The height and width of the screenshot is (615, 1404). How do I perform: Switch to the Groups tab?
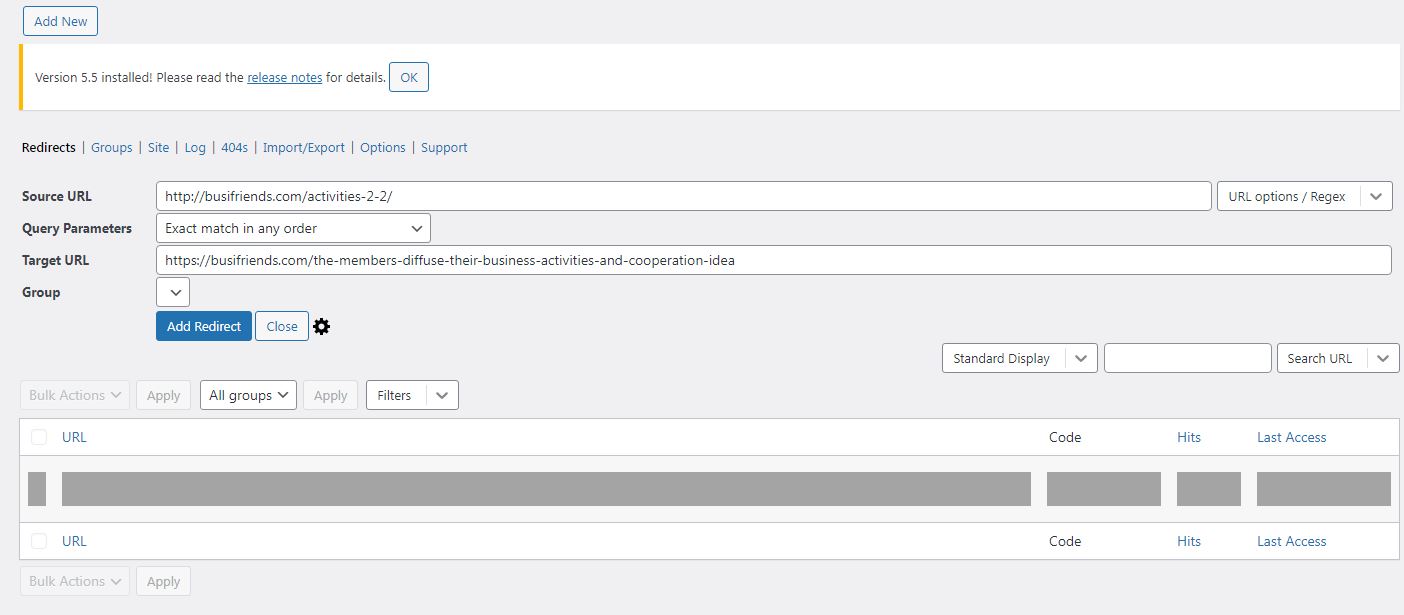(112, 147)
